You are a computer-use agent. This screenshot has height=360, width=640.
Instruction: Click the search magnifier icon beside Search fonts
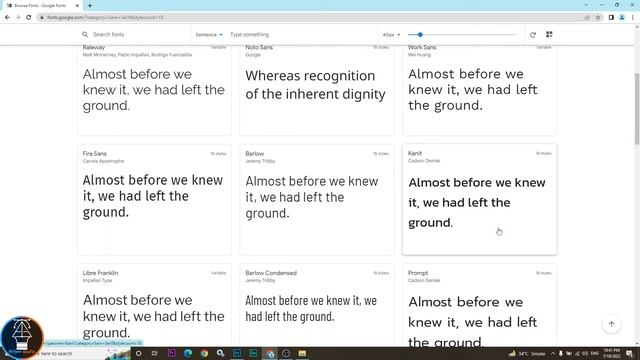[x=85, y=35]
